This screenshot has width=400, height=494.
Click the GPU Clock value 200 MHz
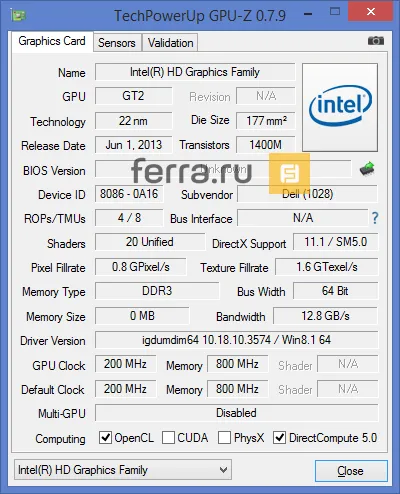125,364
